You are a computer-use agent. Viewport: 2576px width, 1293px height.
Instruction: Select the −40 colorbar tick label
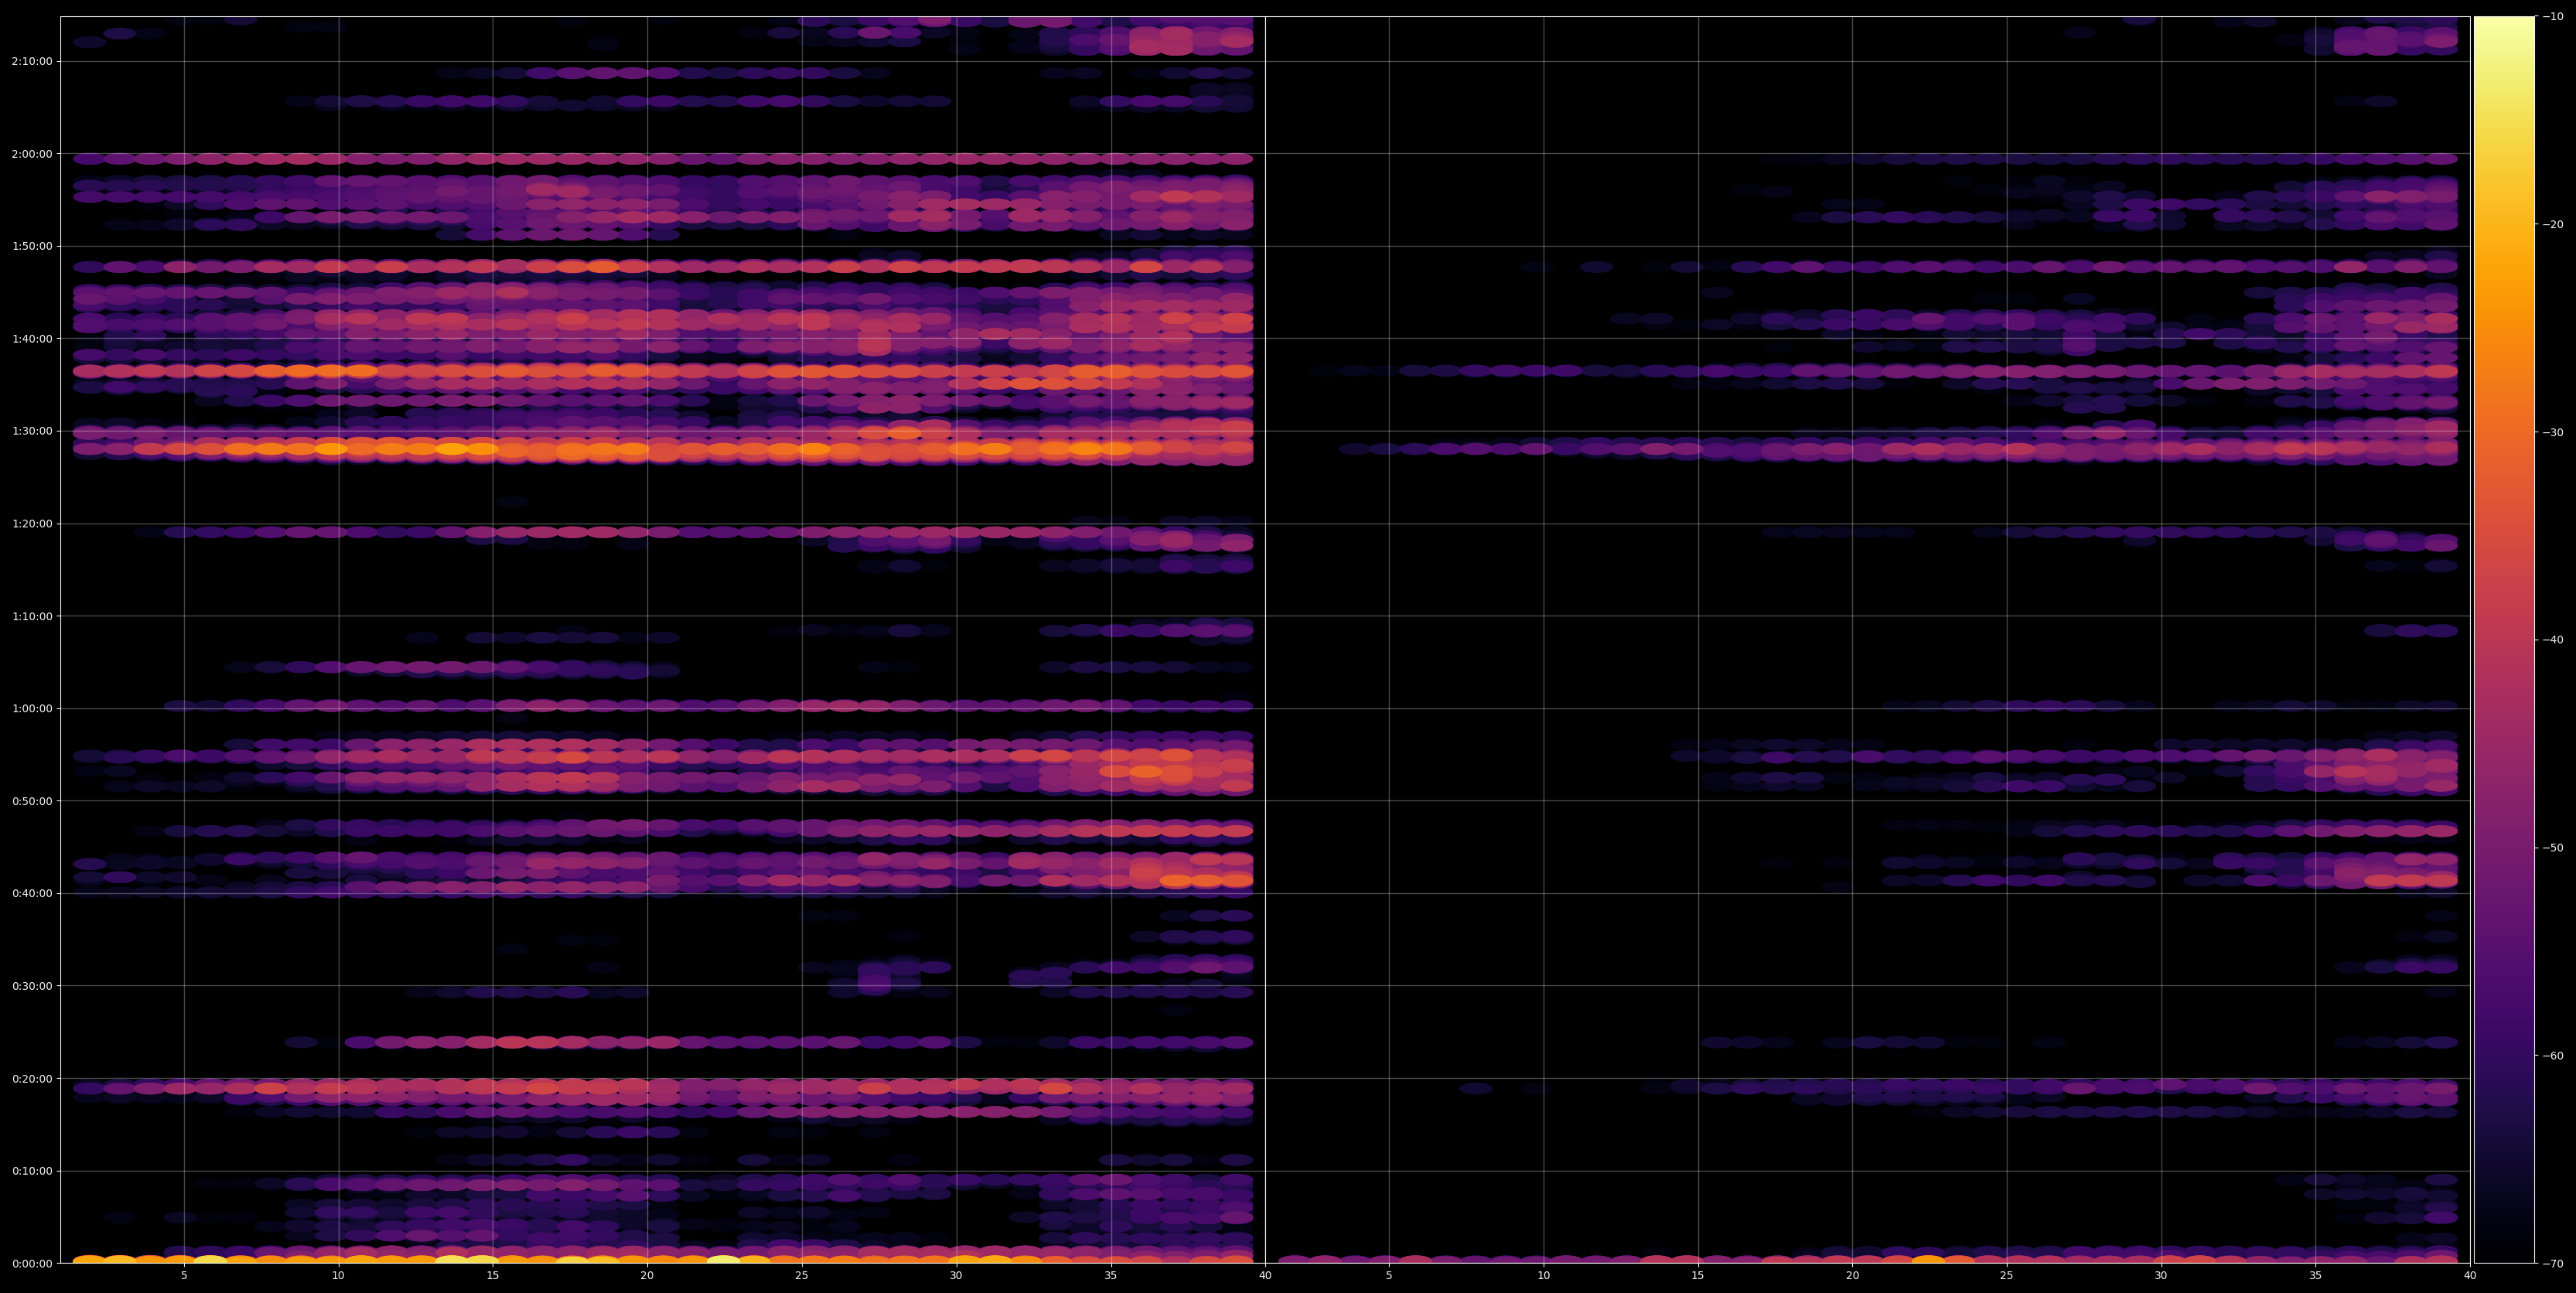(x=2553, y=640)
